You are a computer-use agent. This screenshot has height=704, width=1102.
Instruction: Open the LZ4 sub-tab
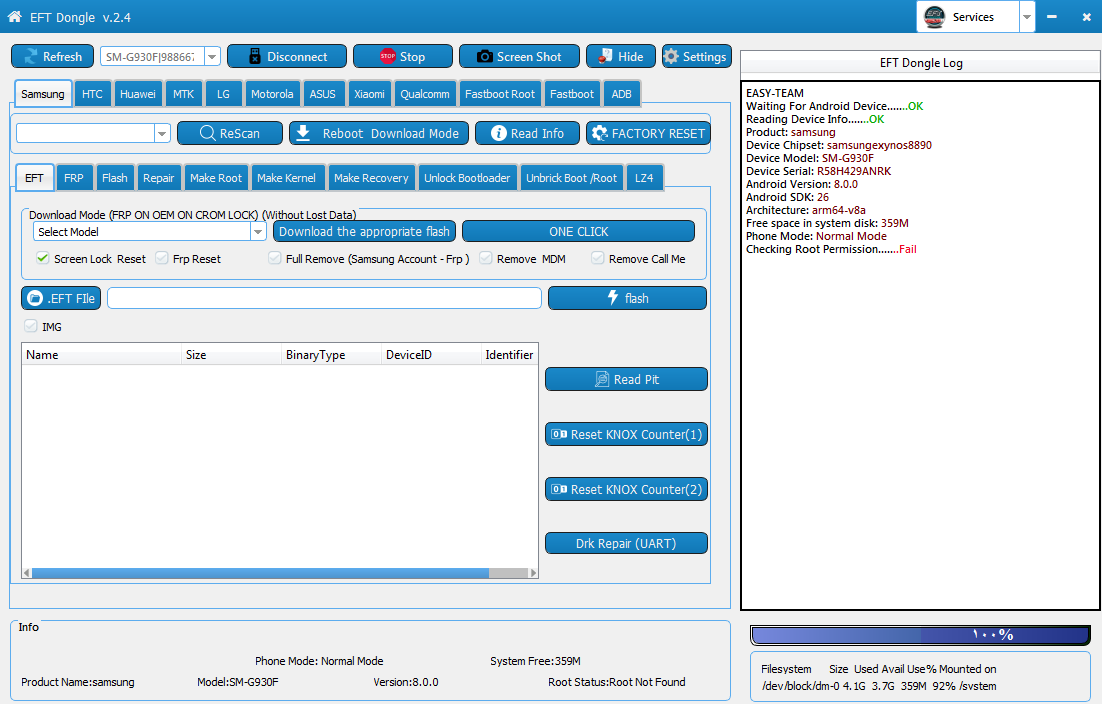tap(644, 178)
